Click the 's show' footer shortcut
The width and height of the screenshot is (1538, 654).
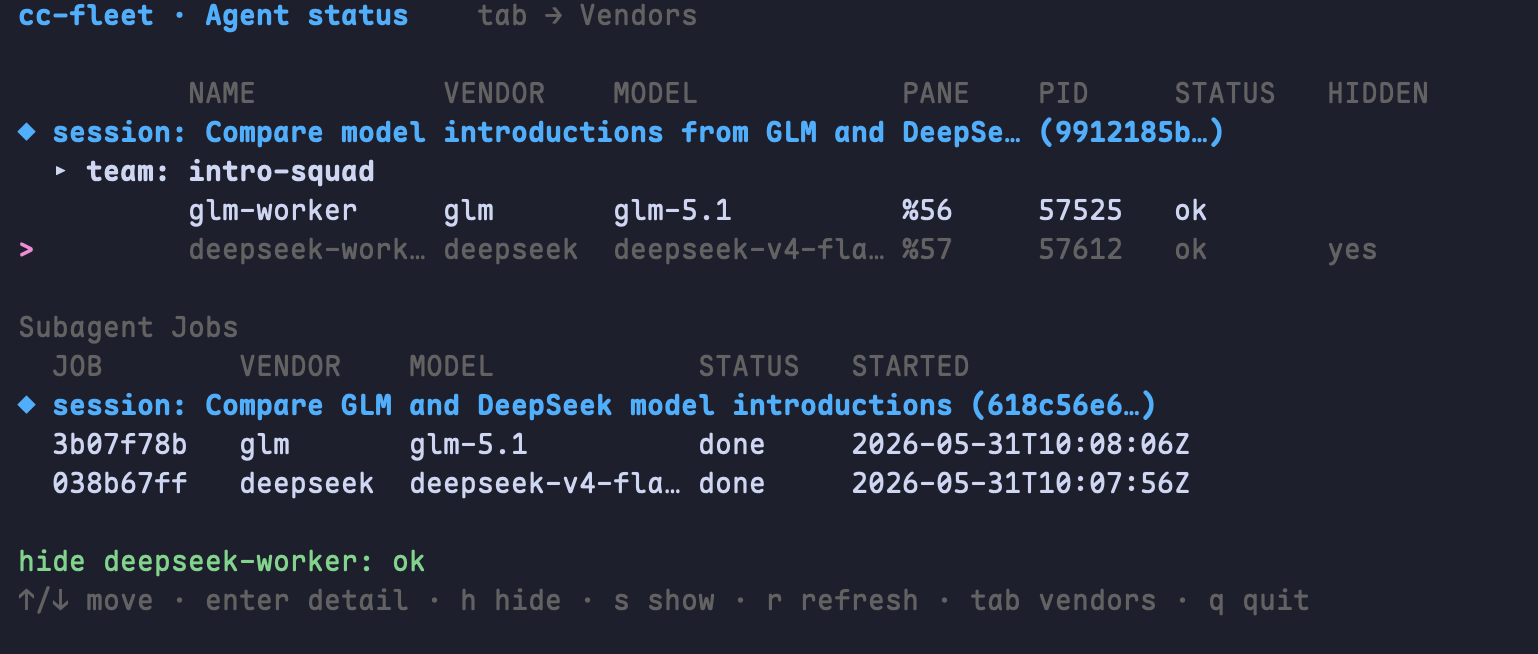pyautogui.click(x=664, y=600)
